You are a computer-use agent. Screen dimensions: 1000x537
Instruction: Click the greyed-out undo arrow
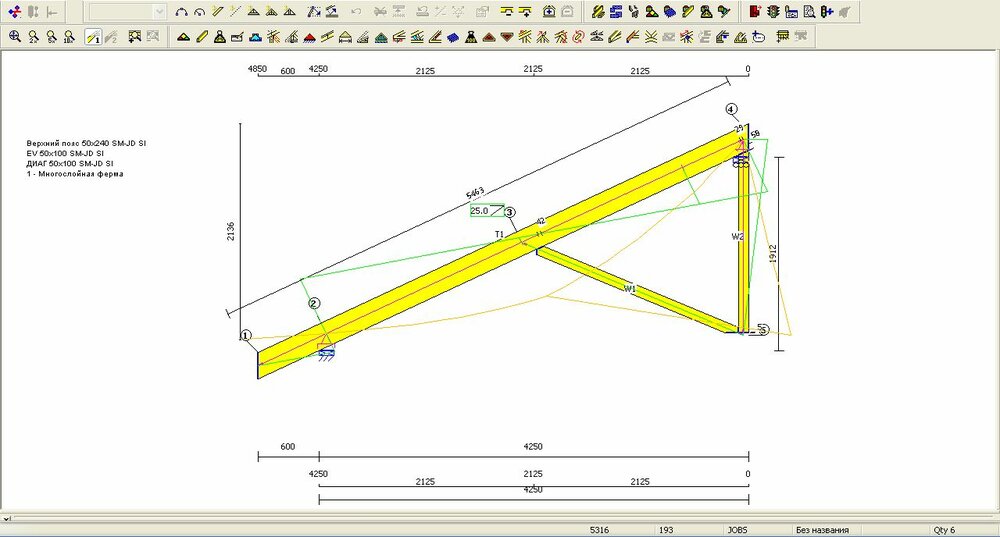[356, 11]
